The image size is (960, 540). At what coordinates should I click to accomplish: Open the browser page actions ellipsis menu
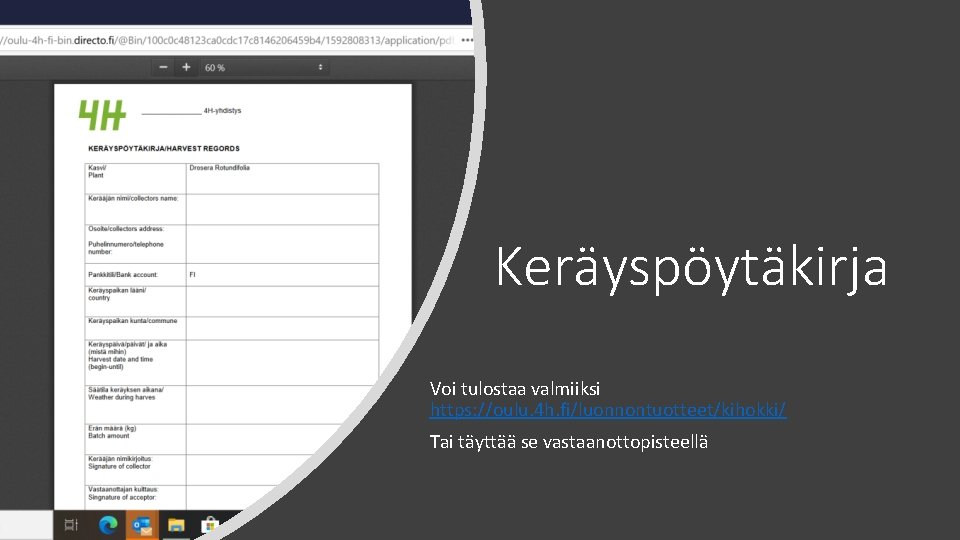[467, 40]
